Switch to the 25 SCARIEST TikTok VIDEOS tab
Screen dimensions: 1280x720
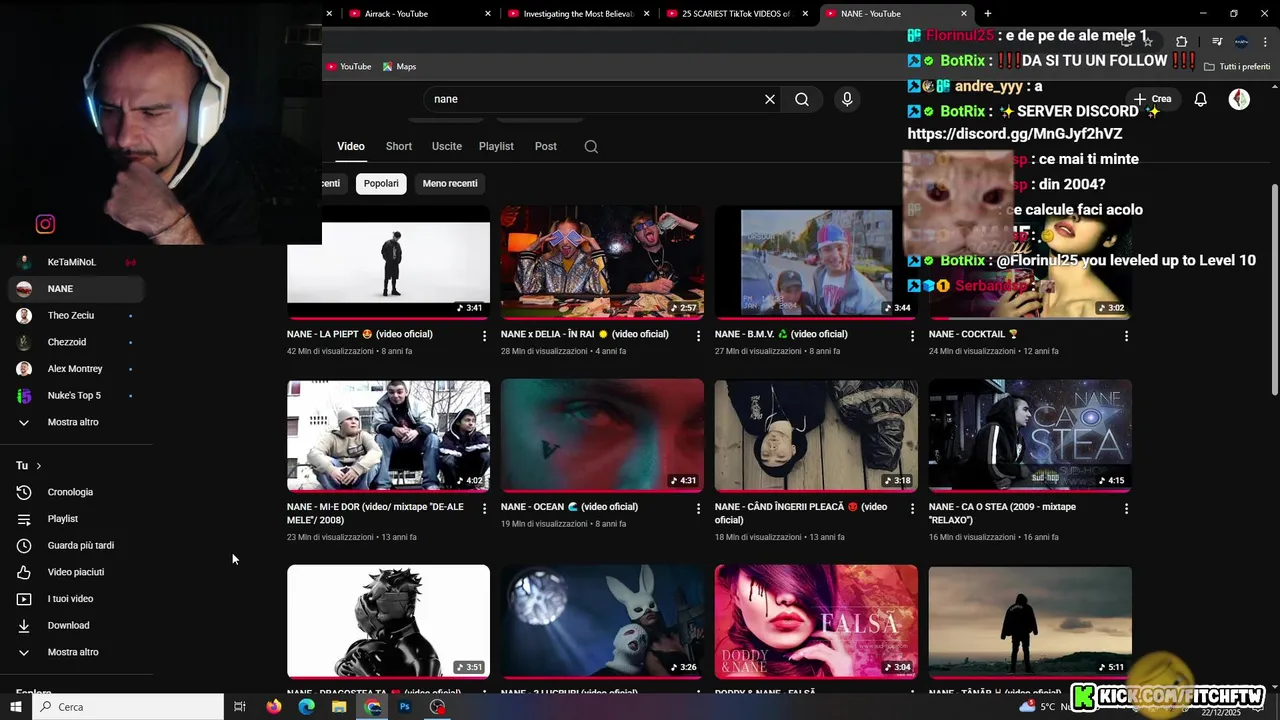pos(738,14)
